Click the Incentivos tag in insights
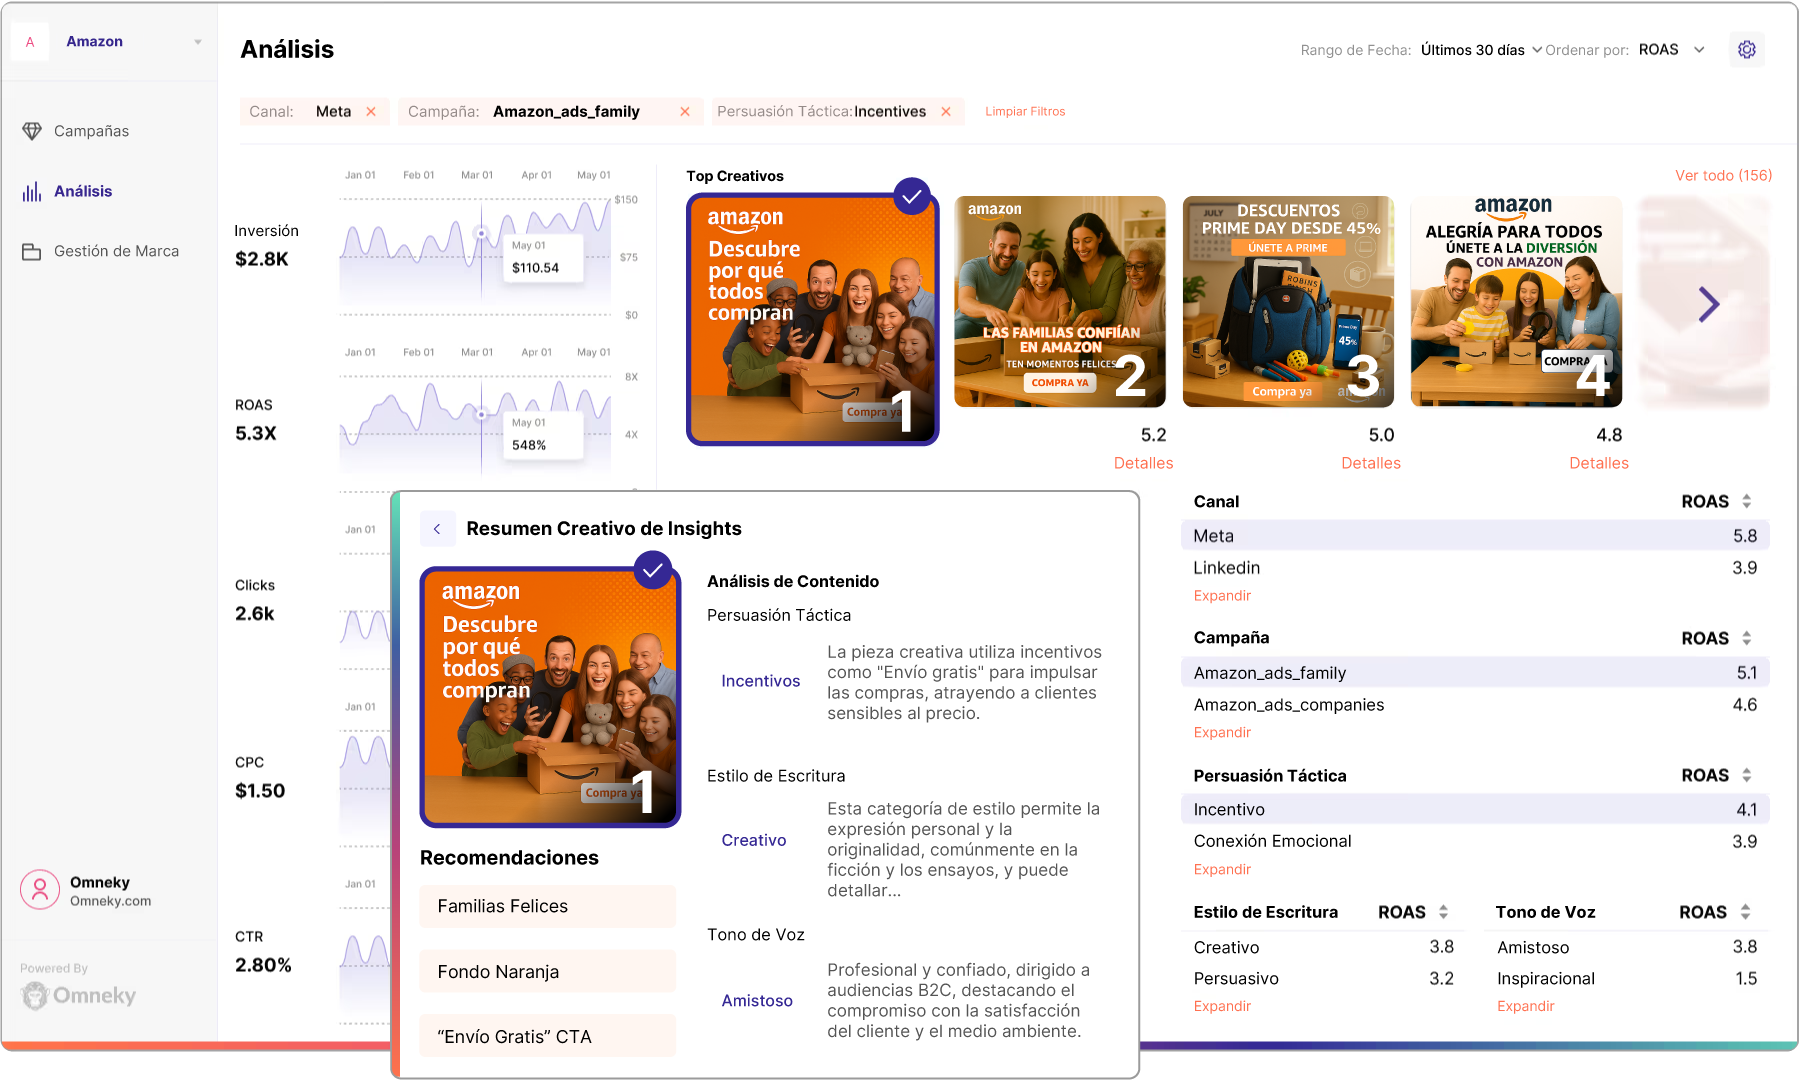 tap(761, 681)
